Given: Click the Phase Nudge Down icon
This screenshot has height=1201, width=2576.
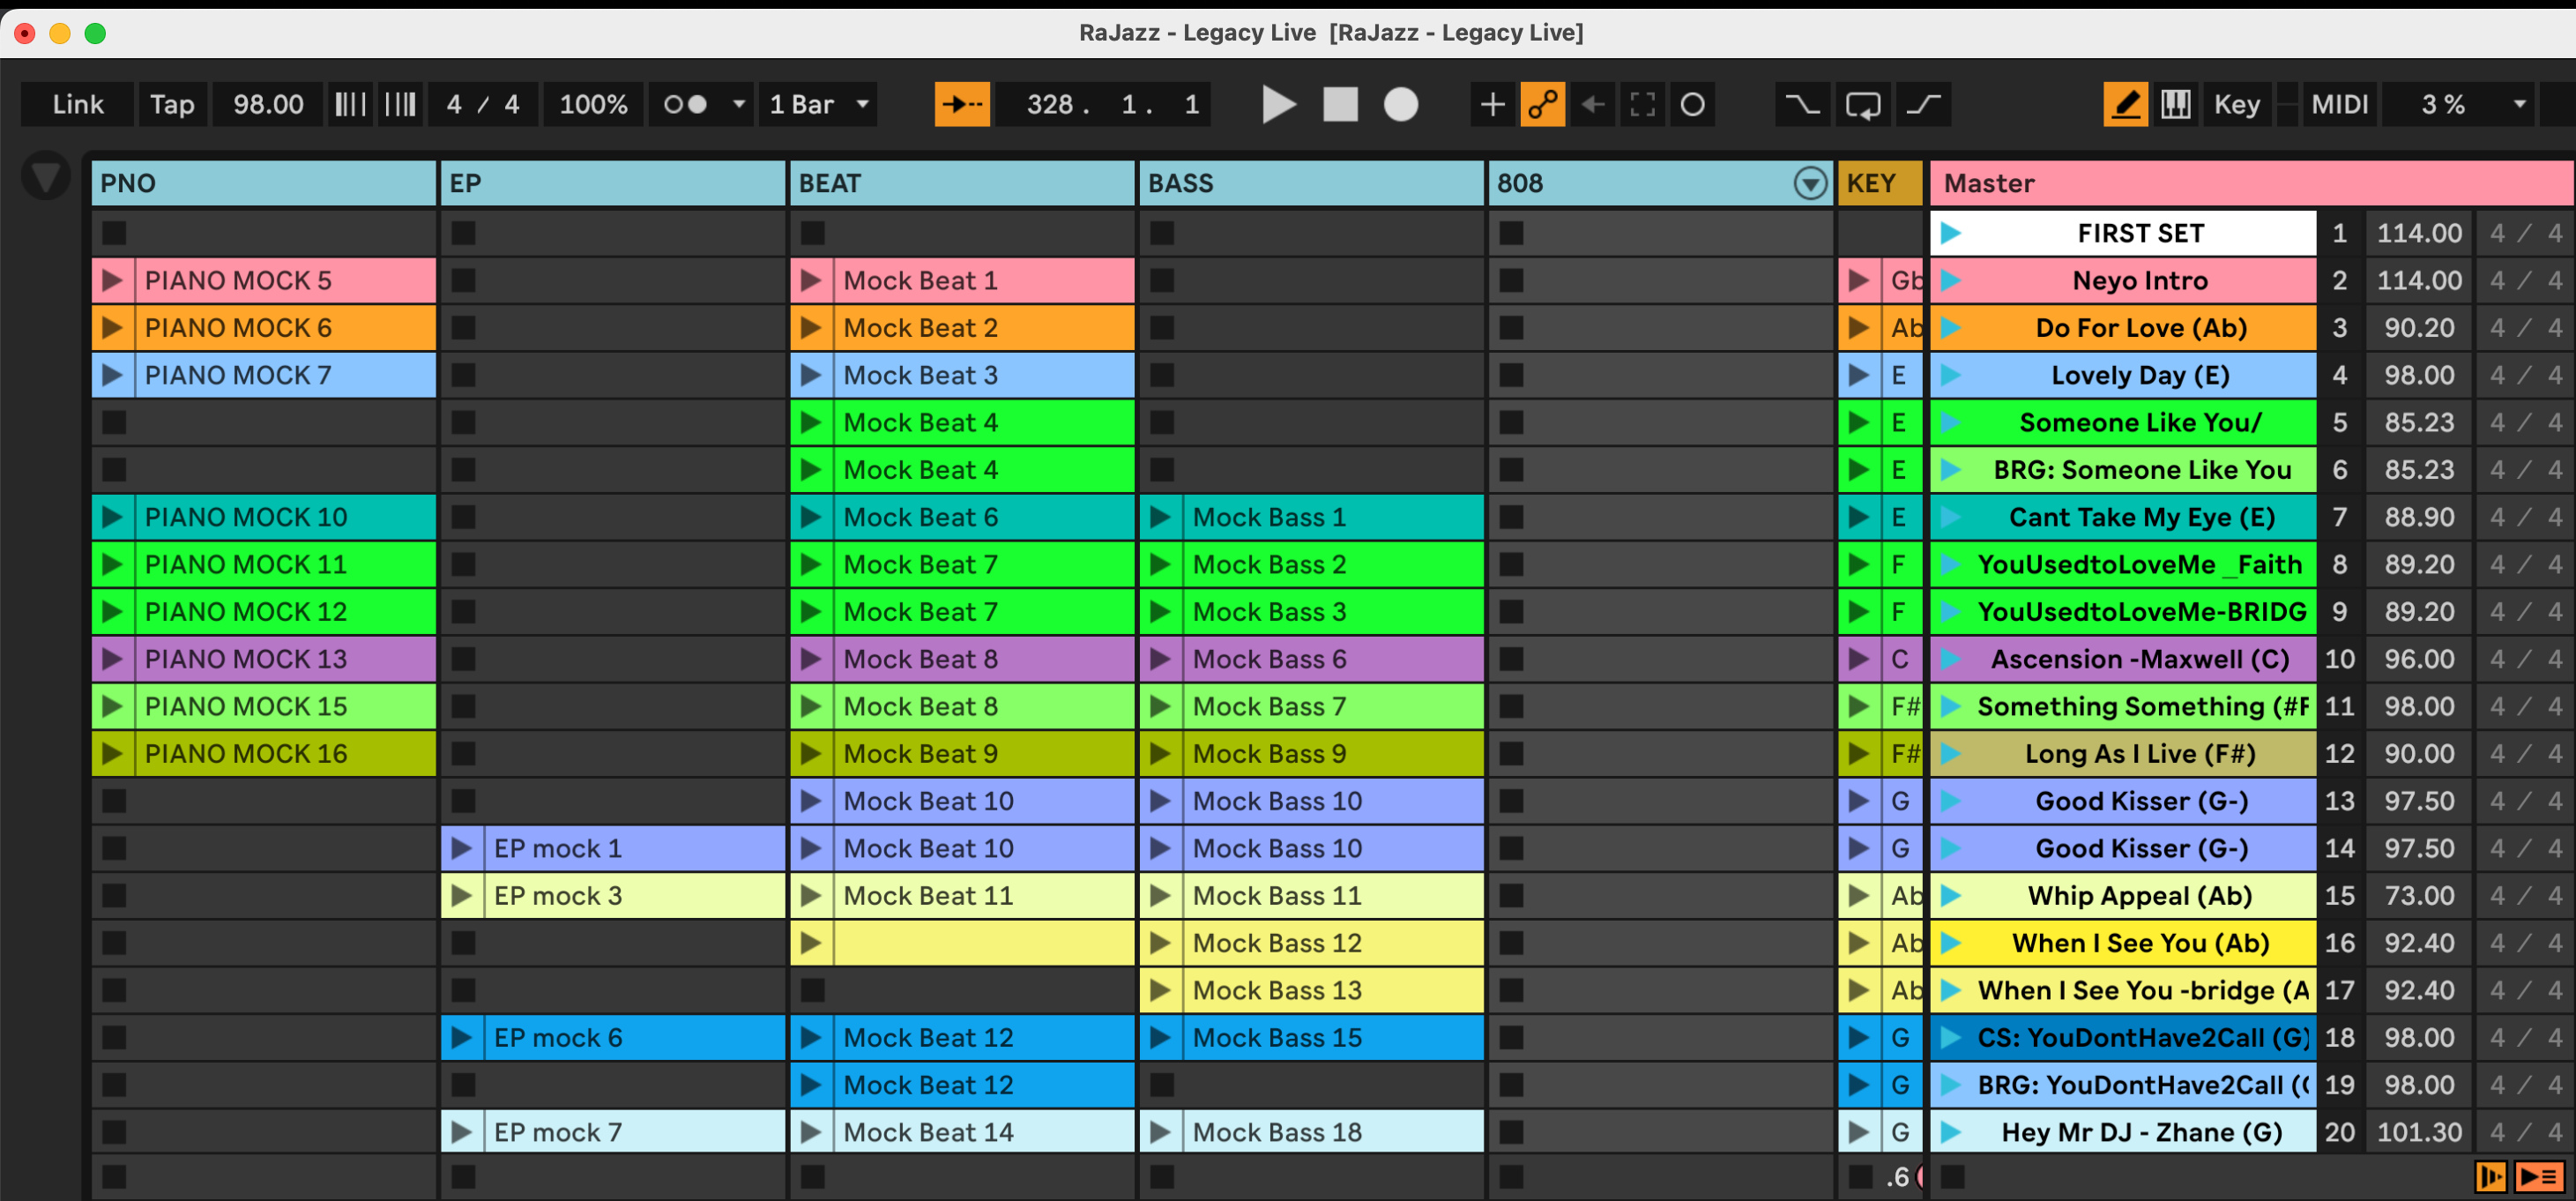Looking at the screenshot, I should pyautogui.click(x=350, y=105).
